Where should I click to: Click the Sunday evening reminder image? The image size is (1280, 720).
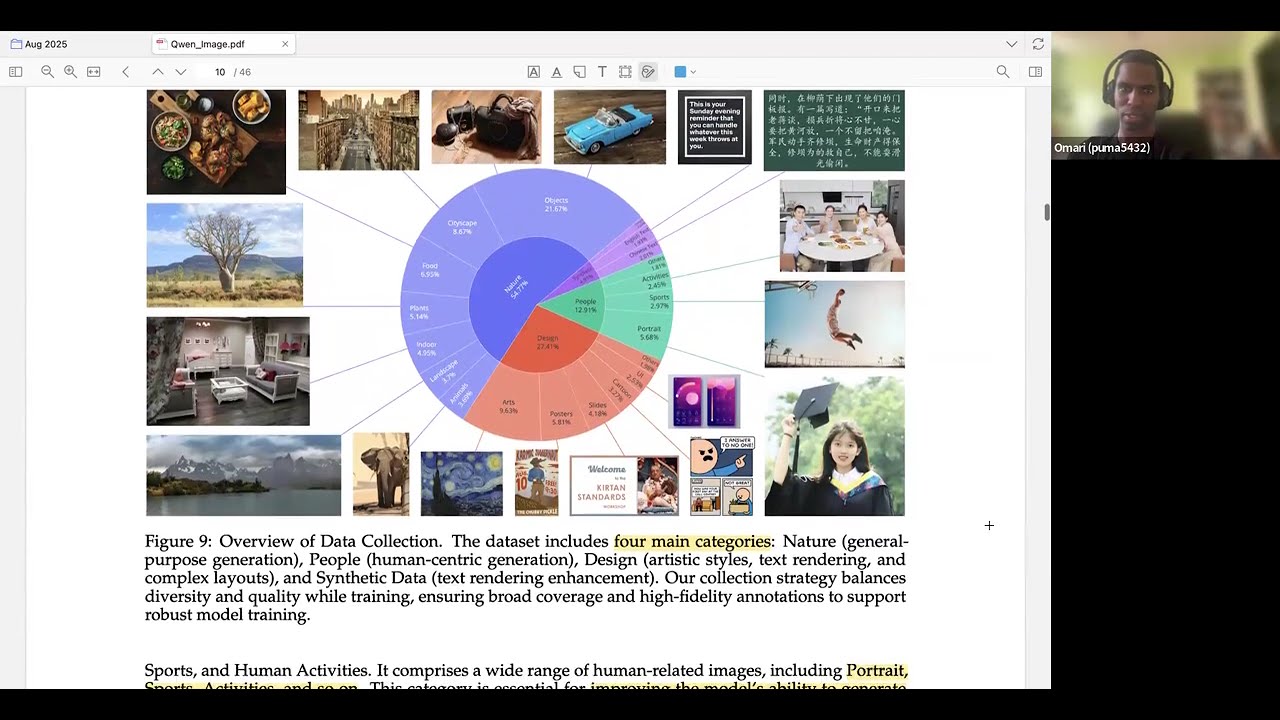point(714,127)
